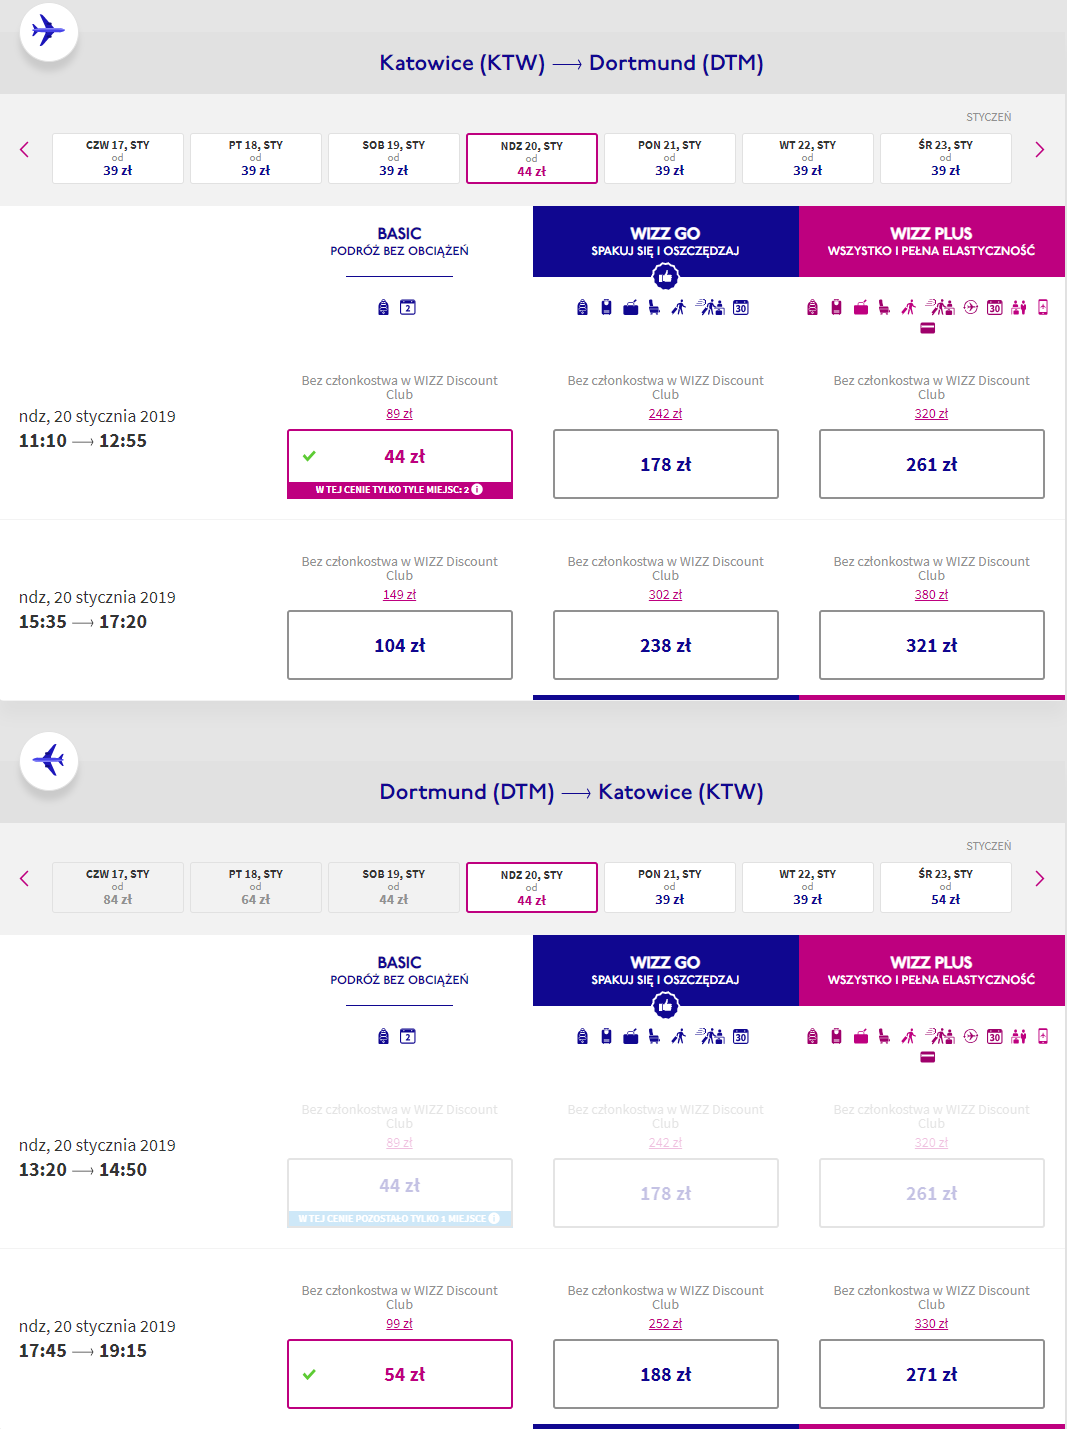The width and height of the screenshot is (1067, 1429).
Task: Click the return WIZZ PLUS flight change plane icon
Action: 970,1036
